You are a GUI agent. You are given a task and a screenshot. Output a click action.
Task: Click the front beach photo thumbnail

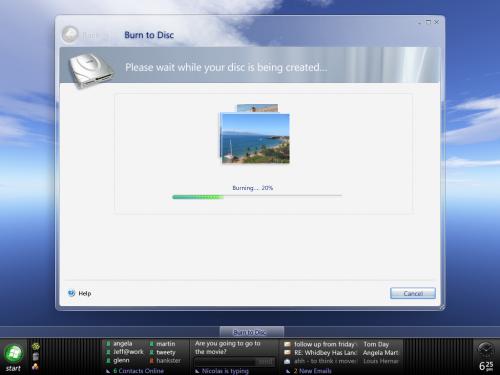point(255,138)
